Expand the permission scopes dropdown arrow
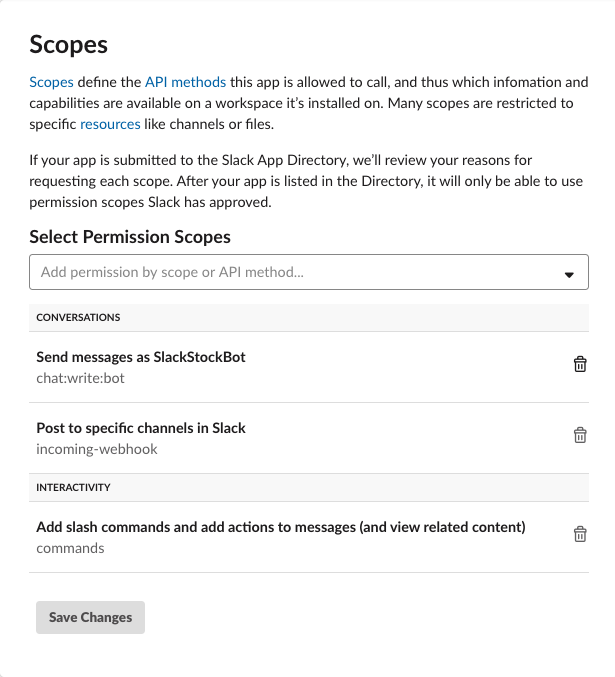 (569, 275)
